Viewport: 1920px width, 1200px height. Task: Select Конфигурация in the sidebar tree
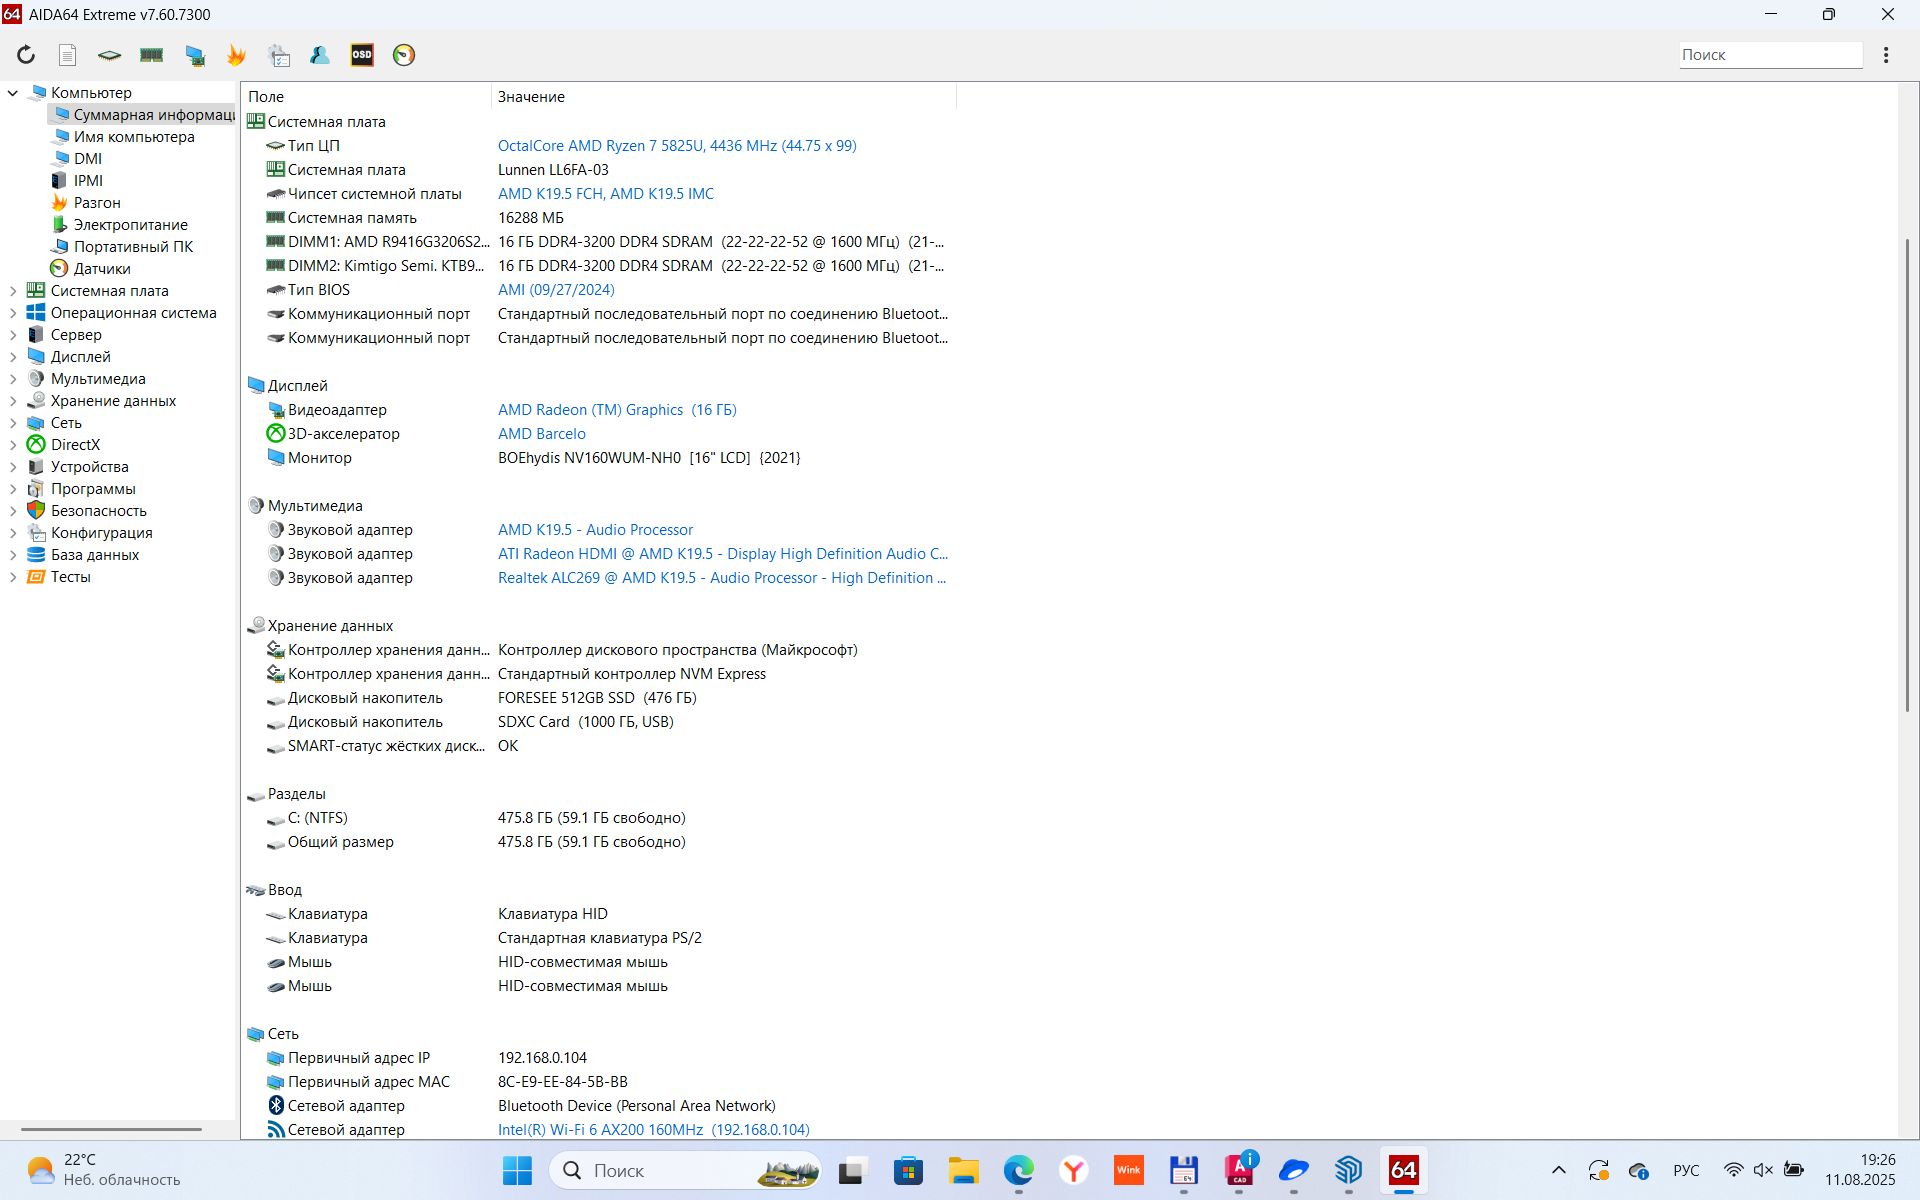click(101, 533)
